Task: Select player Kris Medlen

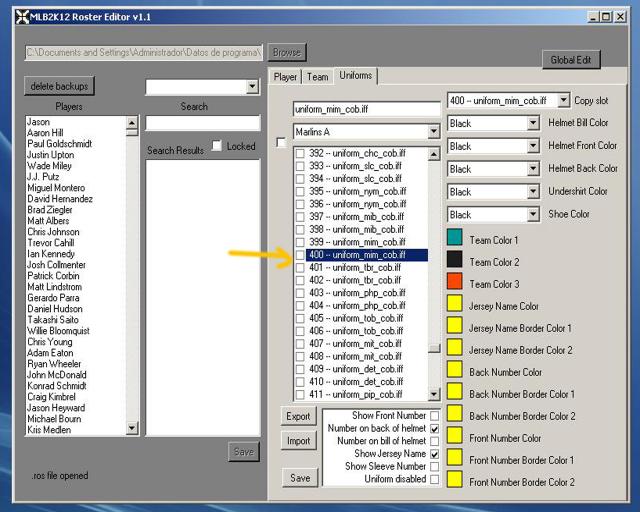Action: tap(49, 430)
